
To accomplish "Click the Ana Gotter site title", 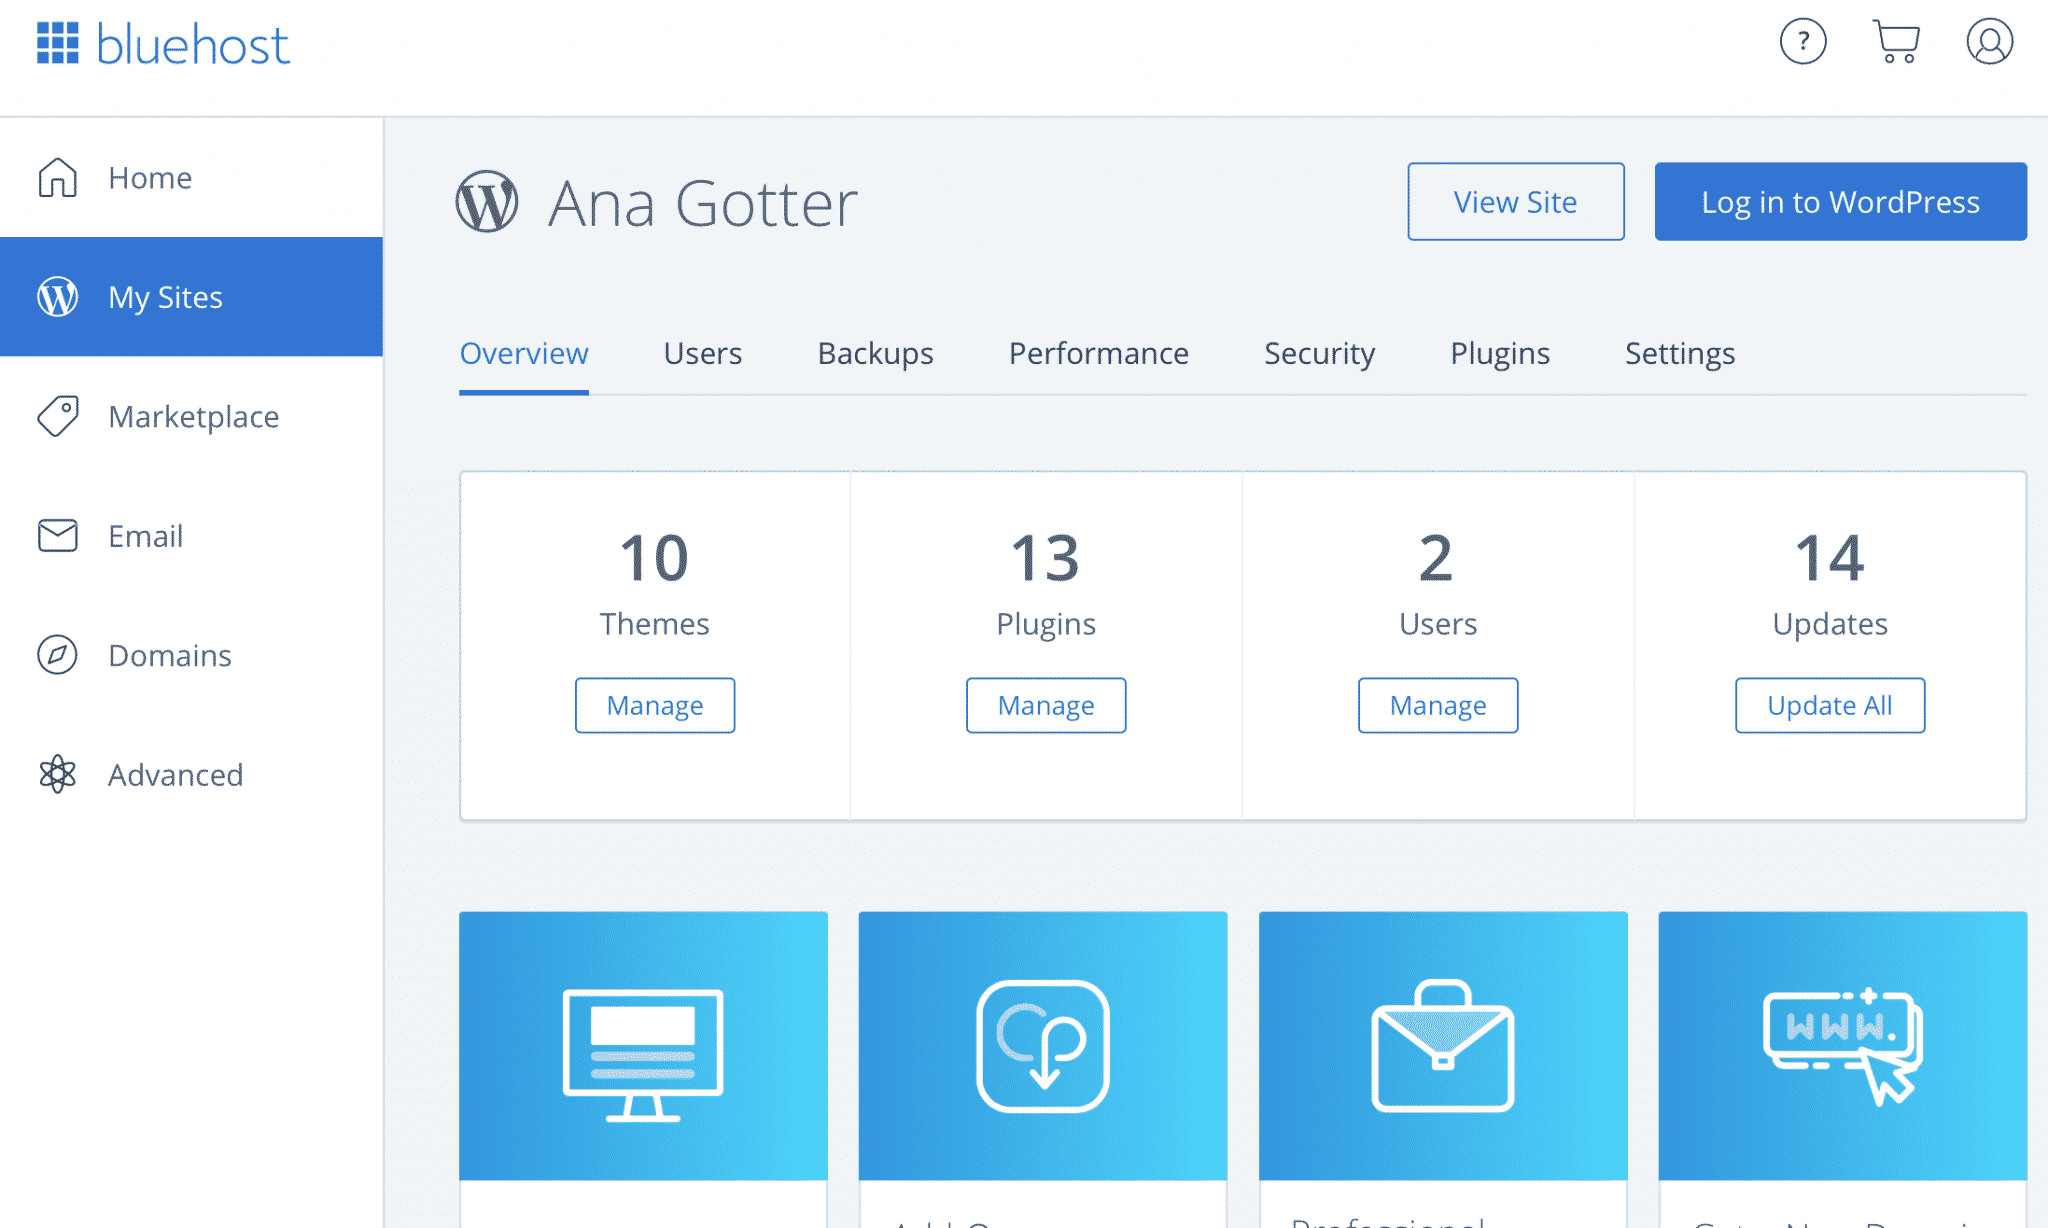I will coord(703,204).
